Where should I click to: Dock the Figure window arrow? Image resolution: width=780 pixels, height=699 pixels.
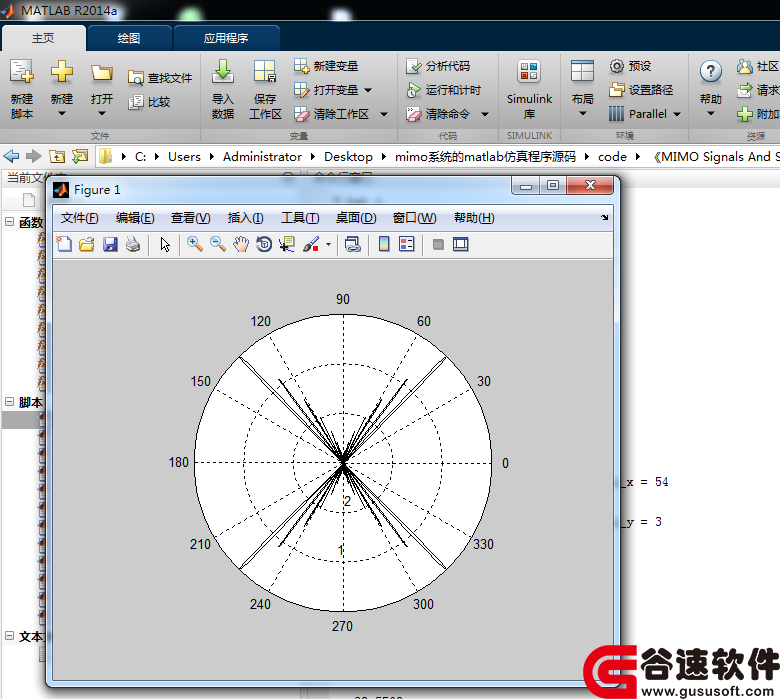coord(604,217)
